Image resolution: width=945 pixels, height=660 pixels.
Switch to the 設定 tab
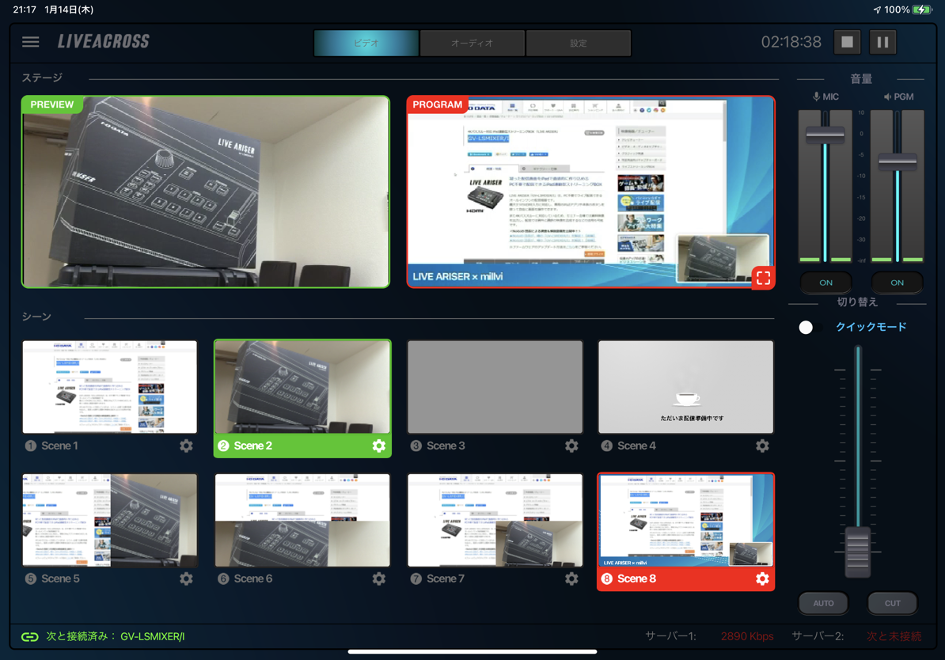point(578,43)
